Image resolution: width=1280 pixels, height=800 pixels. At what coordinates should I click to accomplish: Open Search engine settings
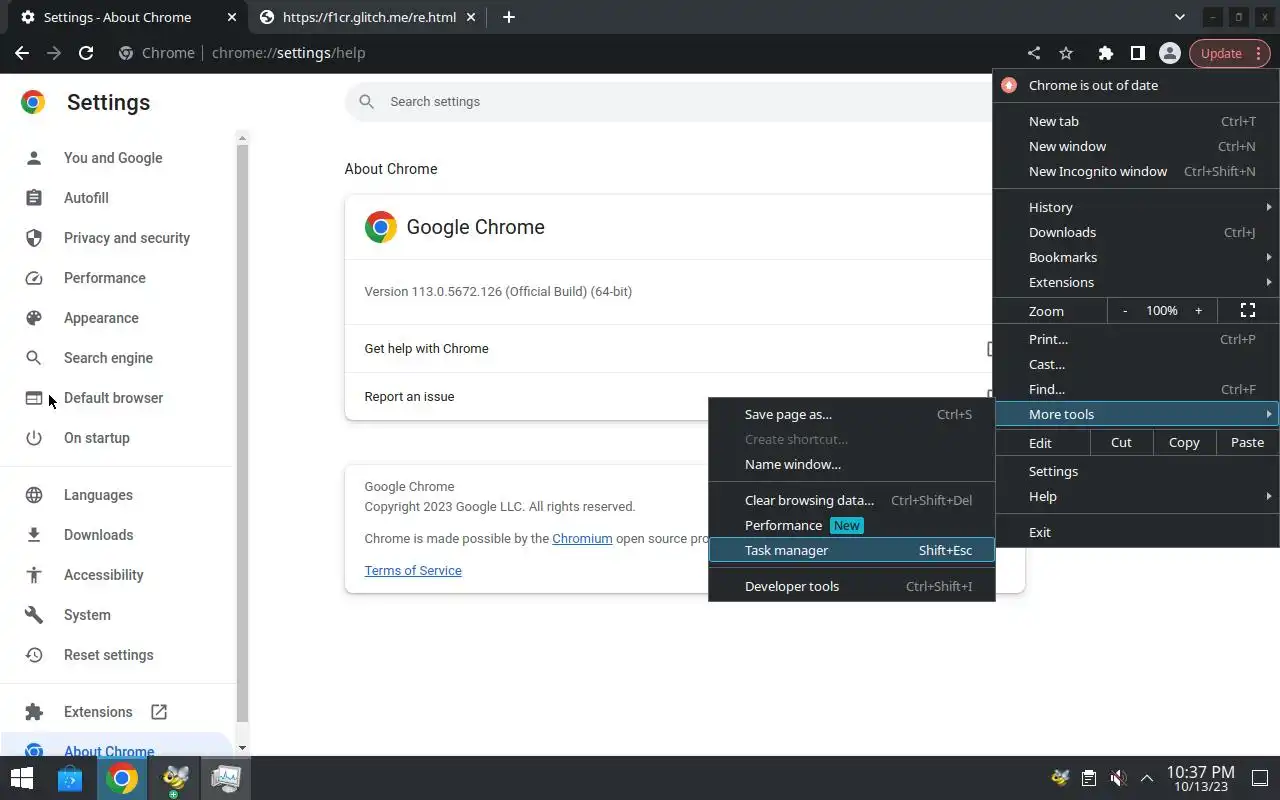click(108, 358)
